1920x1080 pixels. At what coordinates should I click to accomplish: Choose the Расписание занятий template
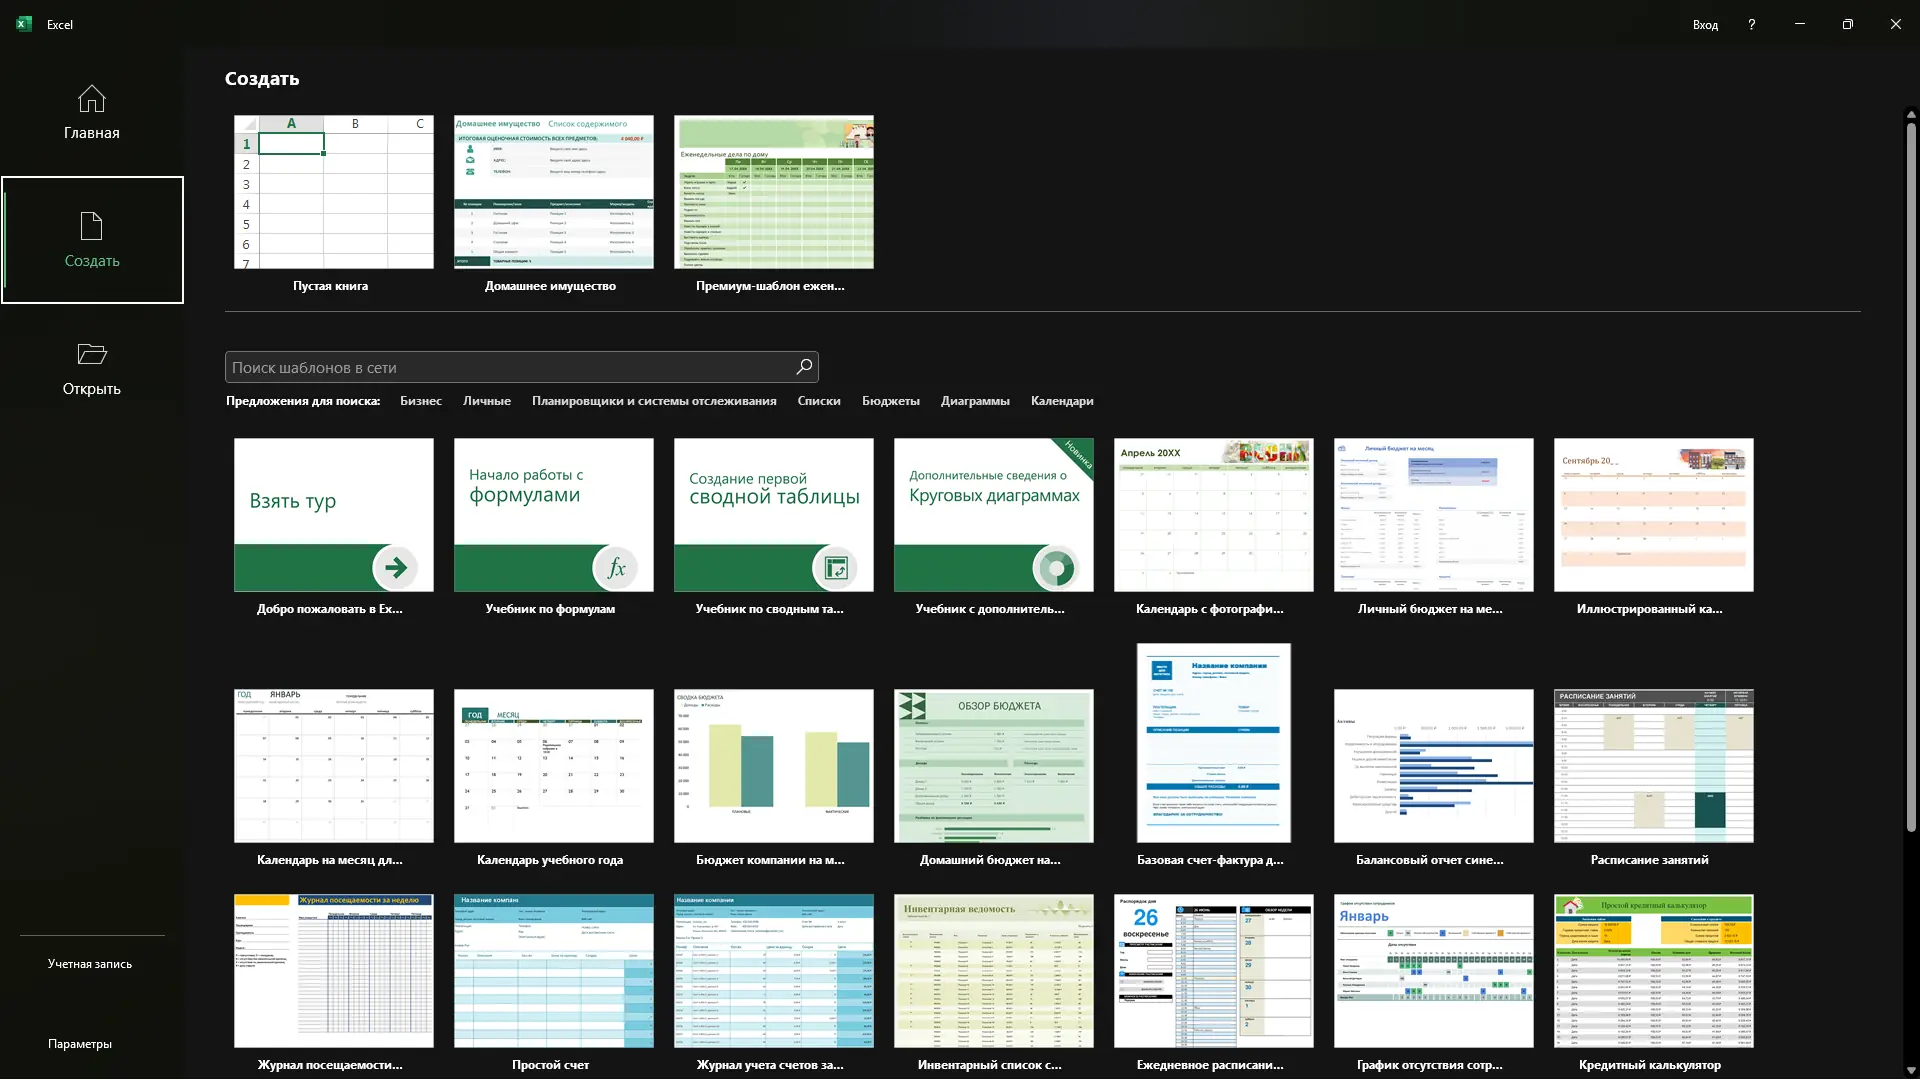tap(1653, 766)
